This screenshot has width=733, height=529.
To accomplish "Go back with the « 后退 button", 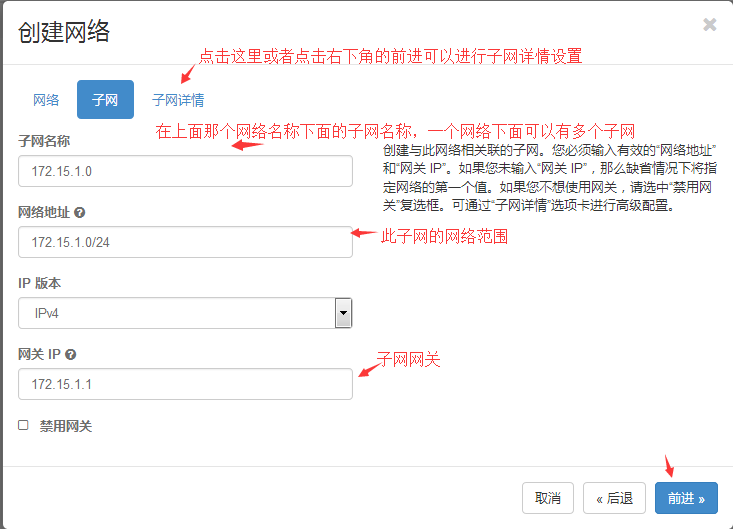I will coord(614,497).
